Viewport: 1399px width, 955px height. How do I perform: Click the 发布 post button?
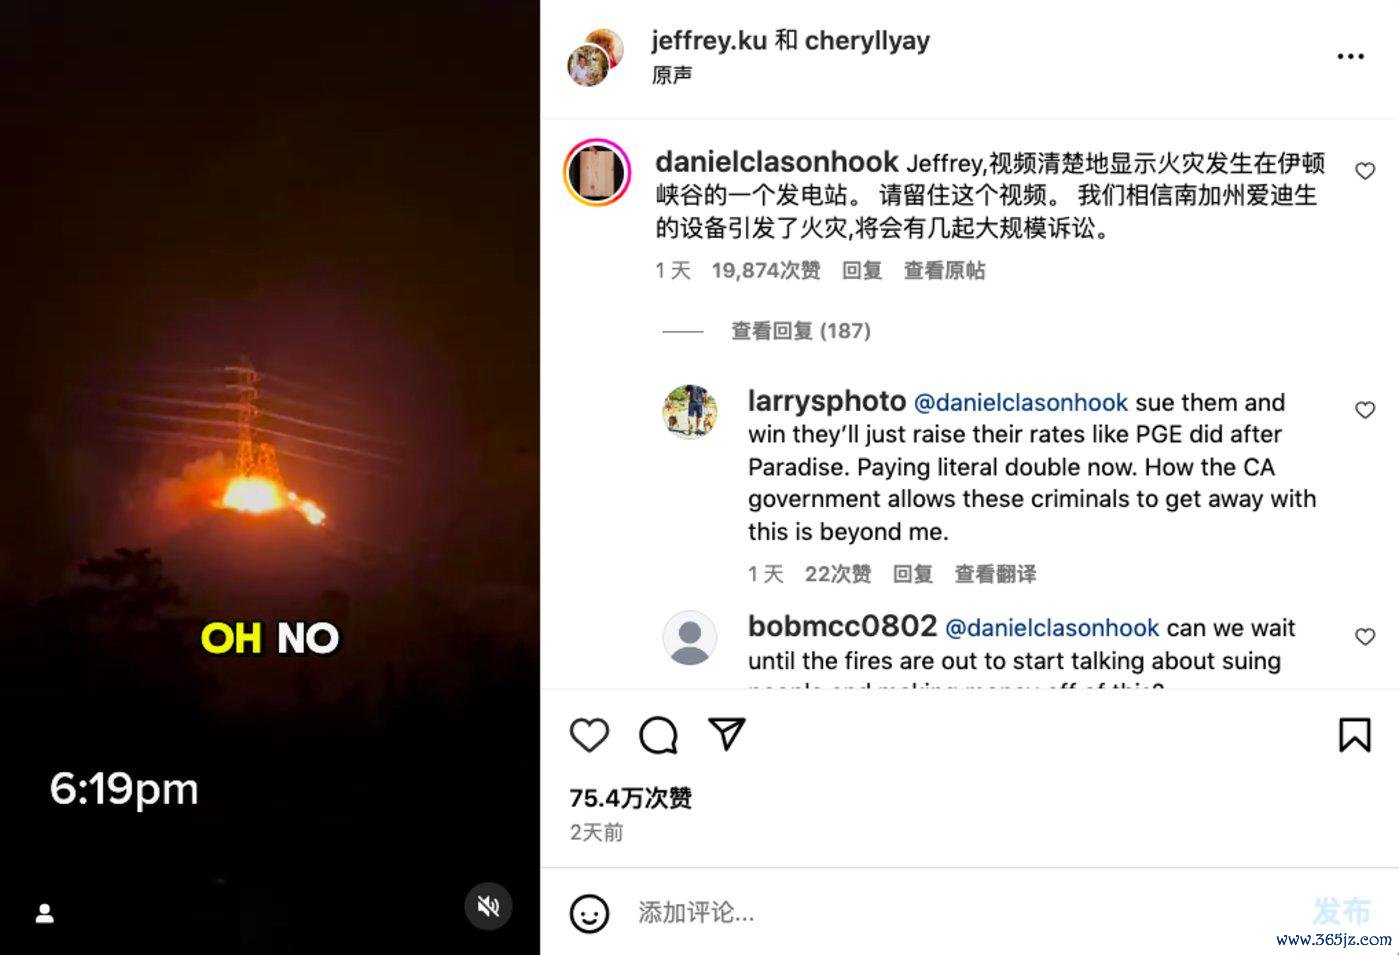[1341, 911]
